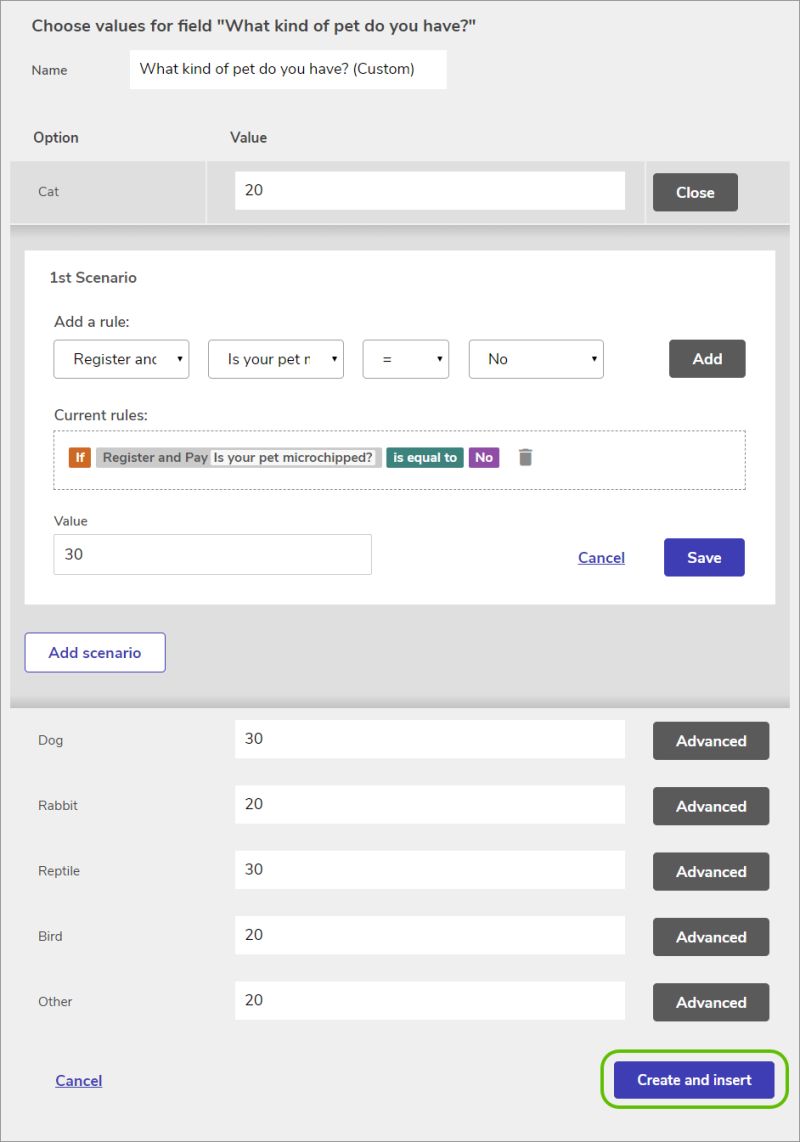Edit the field Name input
Screen dimensions: 800x1142
[288, 69]
